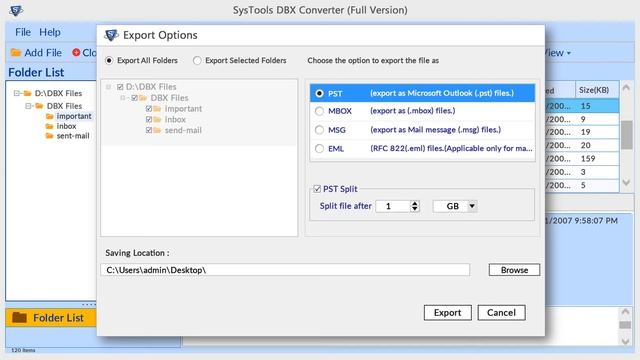640x360 pixels.
Task: Click the send-mail folder icon in export tree
Action: [157, 130]
